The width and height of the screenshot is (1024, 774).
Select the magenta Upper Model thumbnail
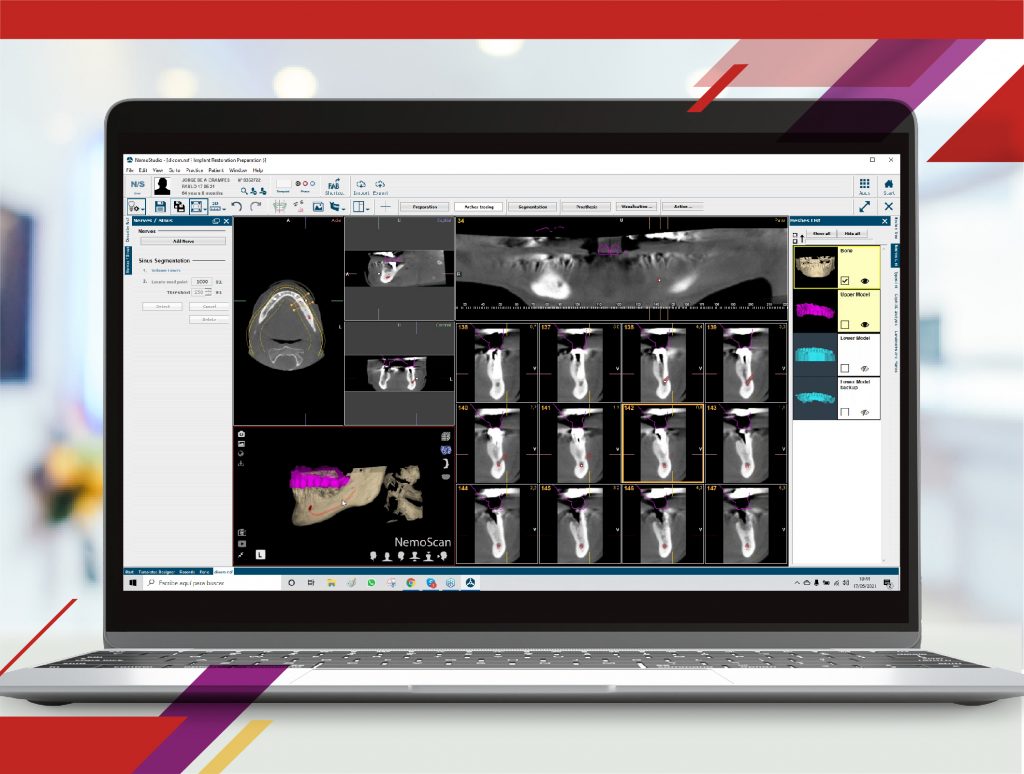[815, 311]
